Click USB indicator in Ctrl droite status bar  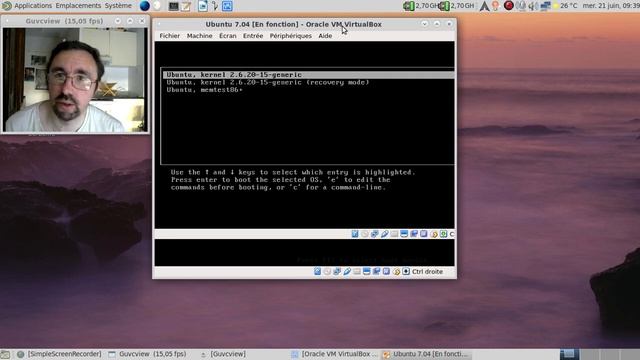click(x=347, y=271)
